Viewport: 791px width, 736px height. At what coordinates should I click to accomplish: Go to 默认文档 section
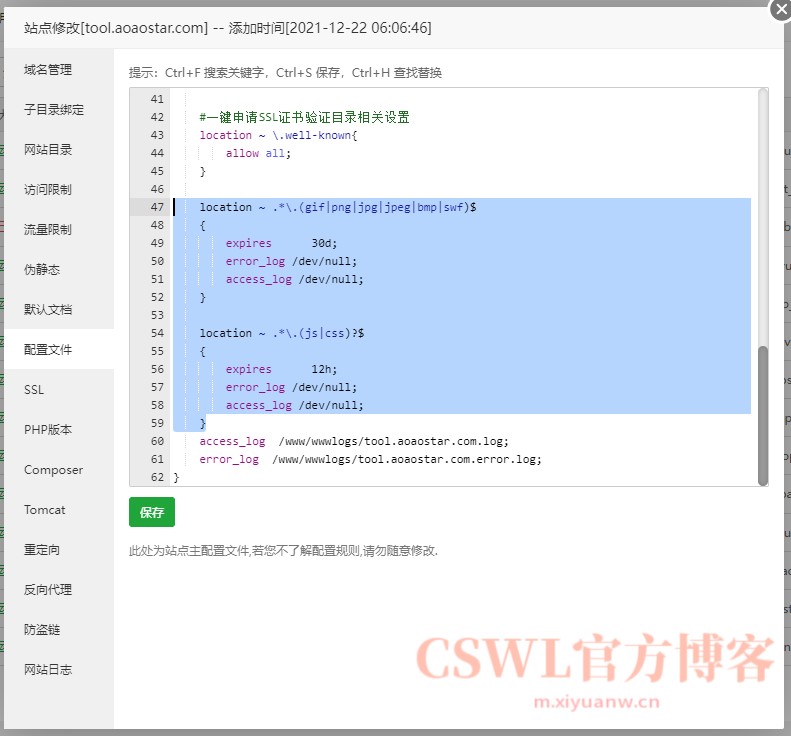(48, 310)
